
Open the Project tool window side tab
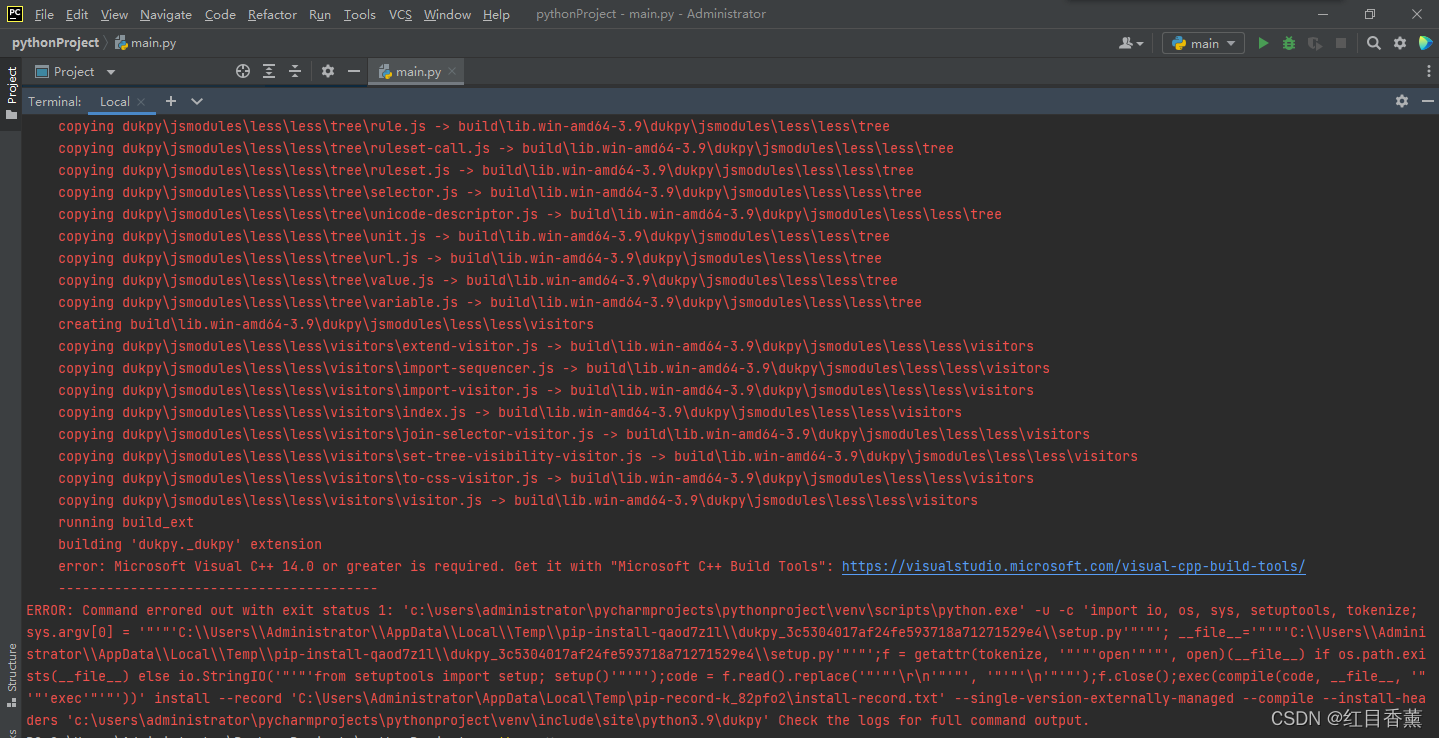(x=11, y=91)
